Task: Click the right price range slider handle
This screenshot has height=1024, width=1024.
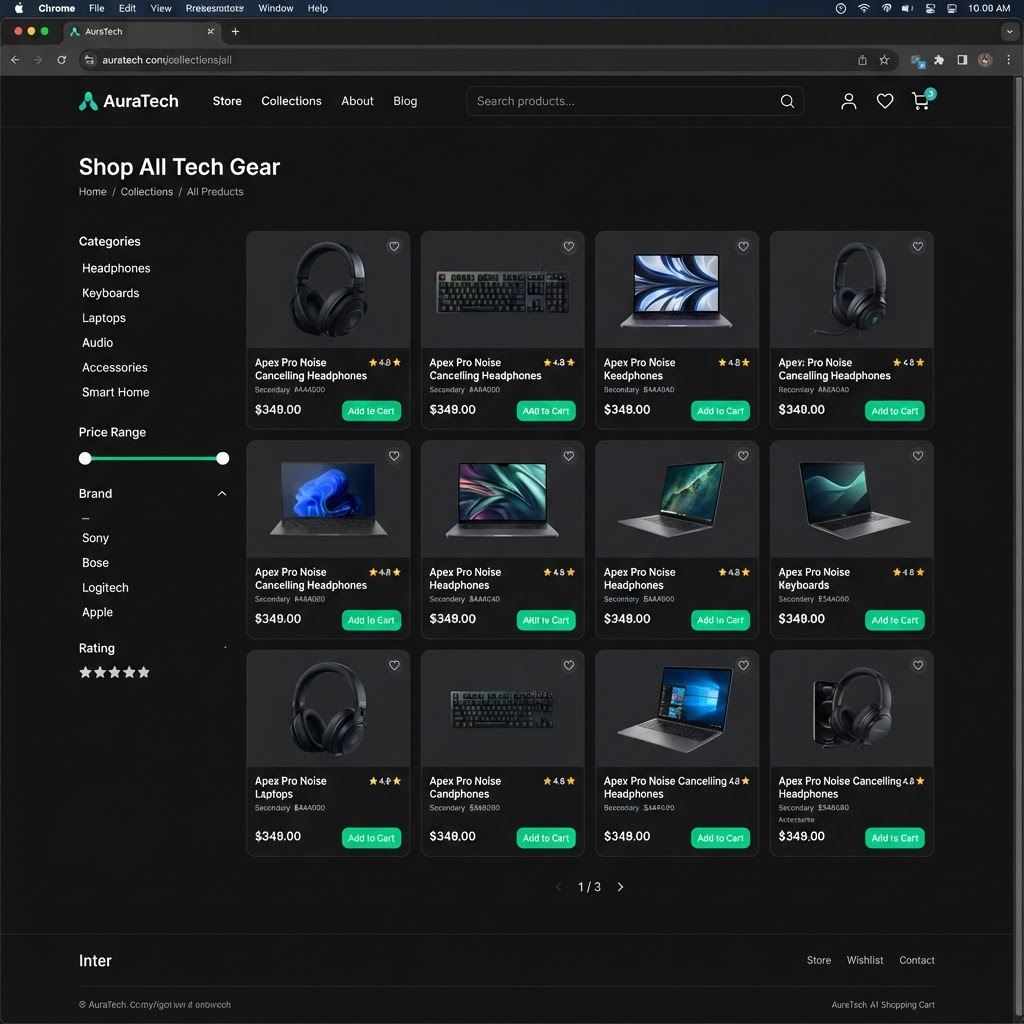Action: (223, 458)
